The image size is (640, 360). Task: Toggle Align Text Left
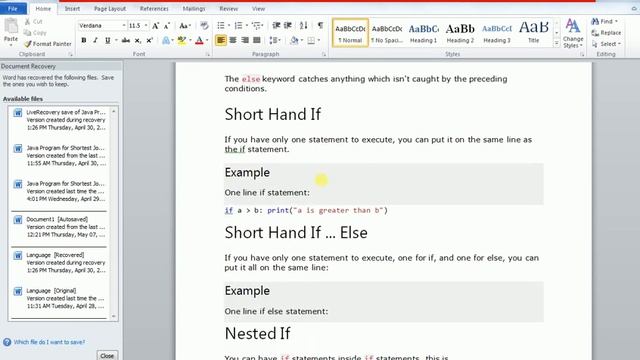(x=220, y=40)
